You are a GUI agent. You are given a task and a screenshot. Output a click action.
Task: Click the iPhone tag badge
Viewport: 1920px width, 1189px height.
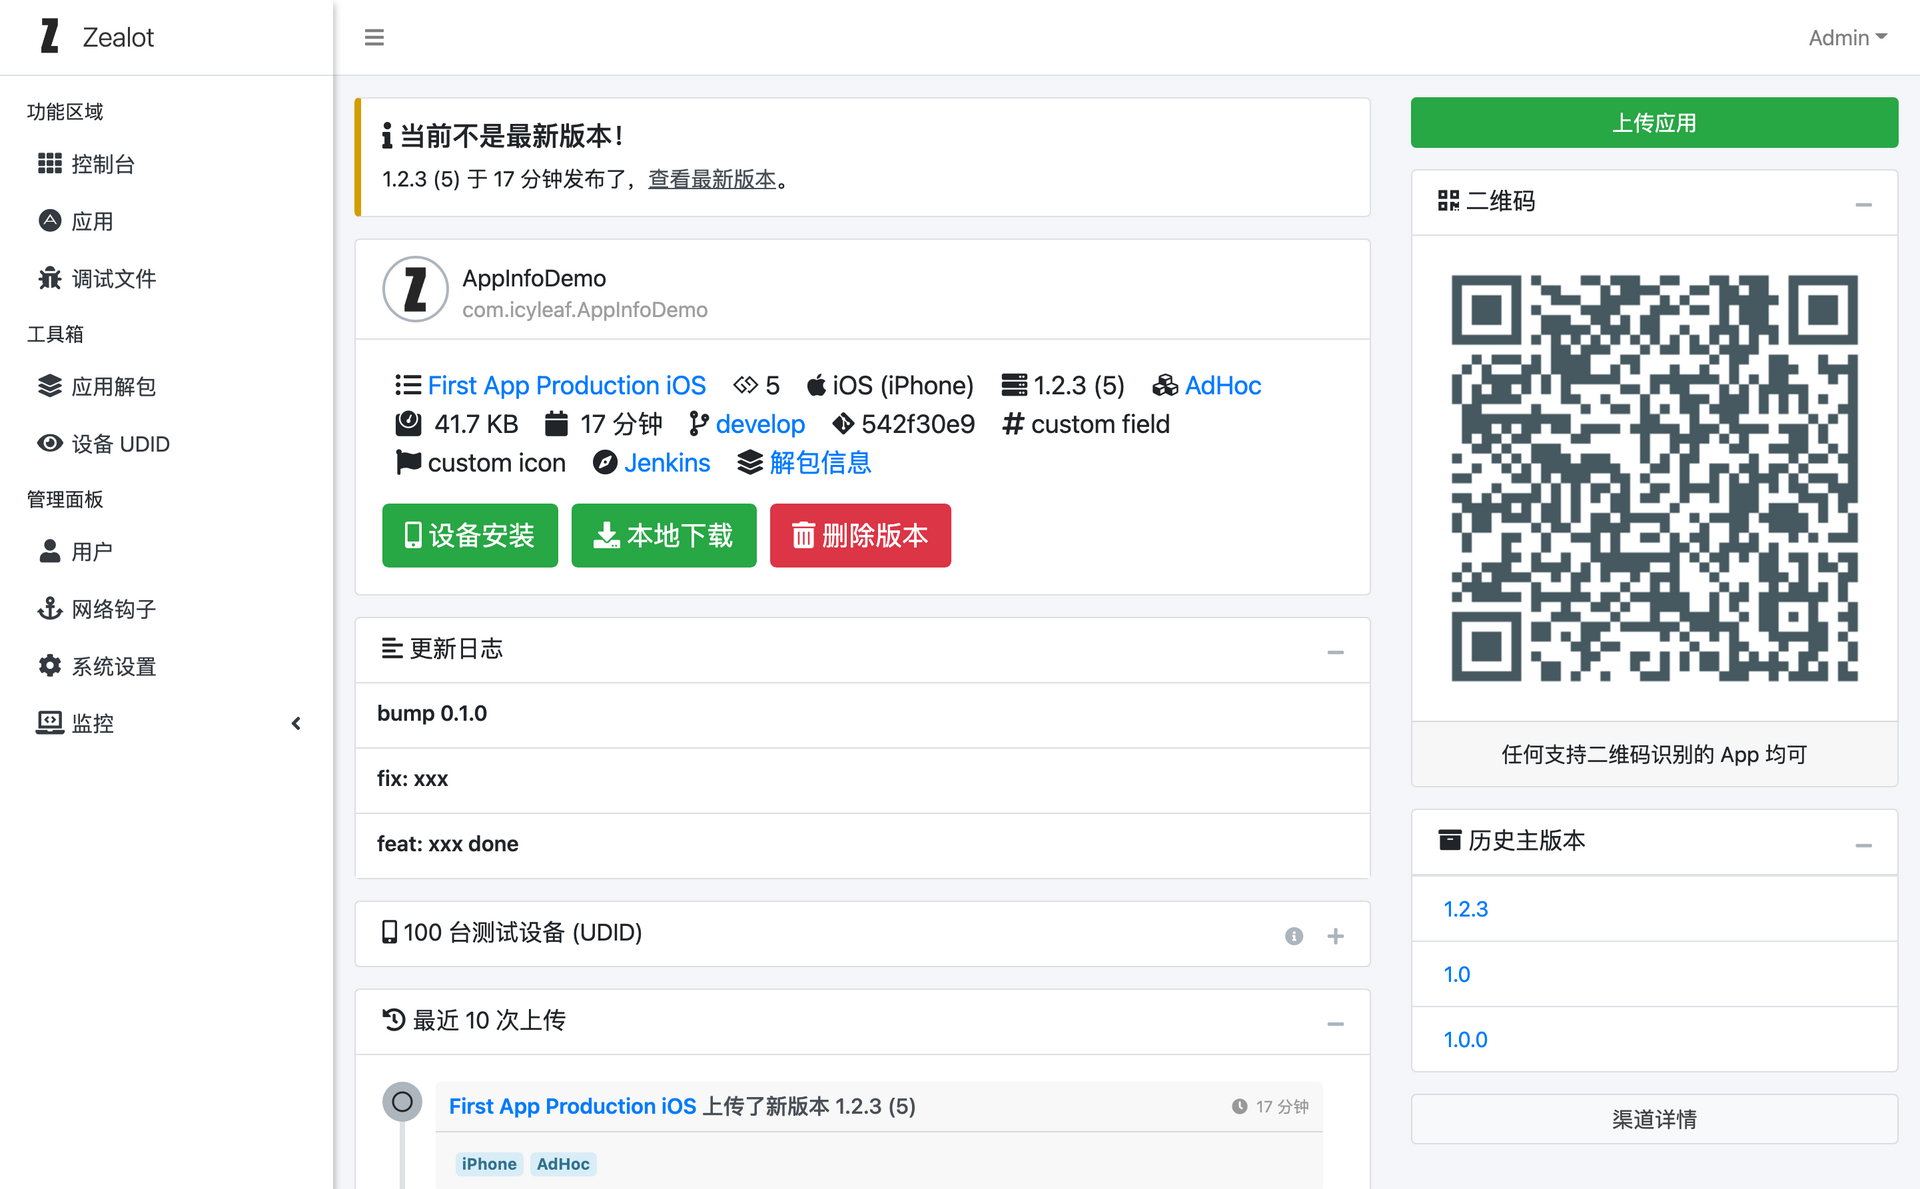tap(489, 1164)
